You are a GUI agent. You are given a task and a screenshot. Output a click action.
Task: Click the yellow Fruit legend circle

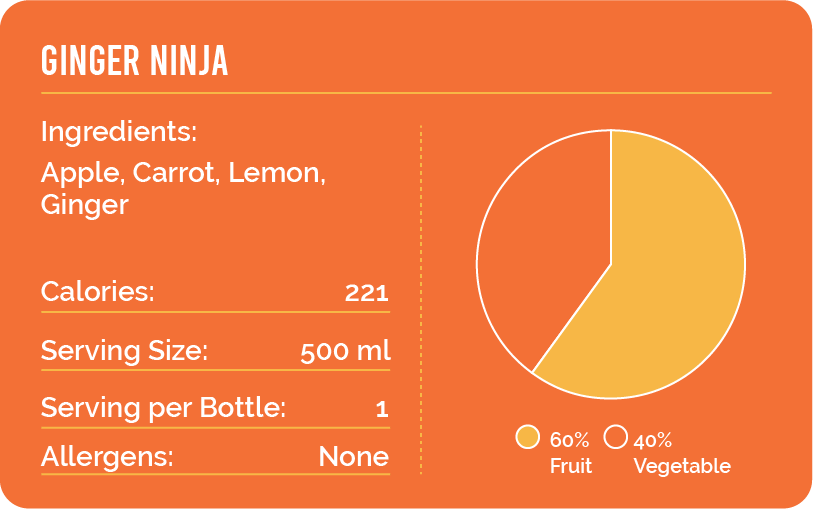(x=527, y=438)
